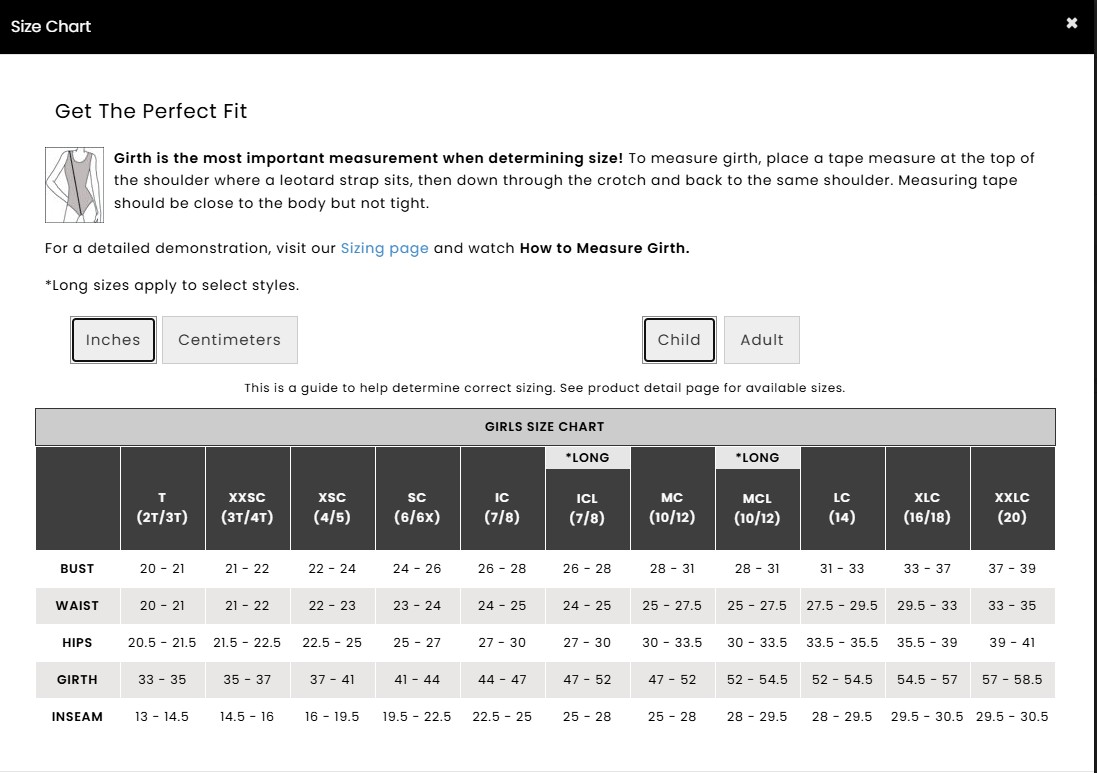Show the Adult size chart
The height and width of the screenshot is (773, 1097).
pos(761,340)
